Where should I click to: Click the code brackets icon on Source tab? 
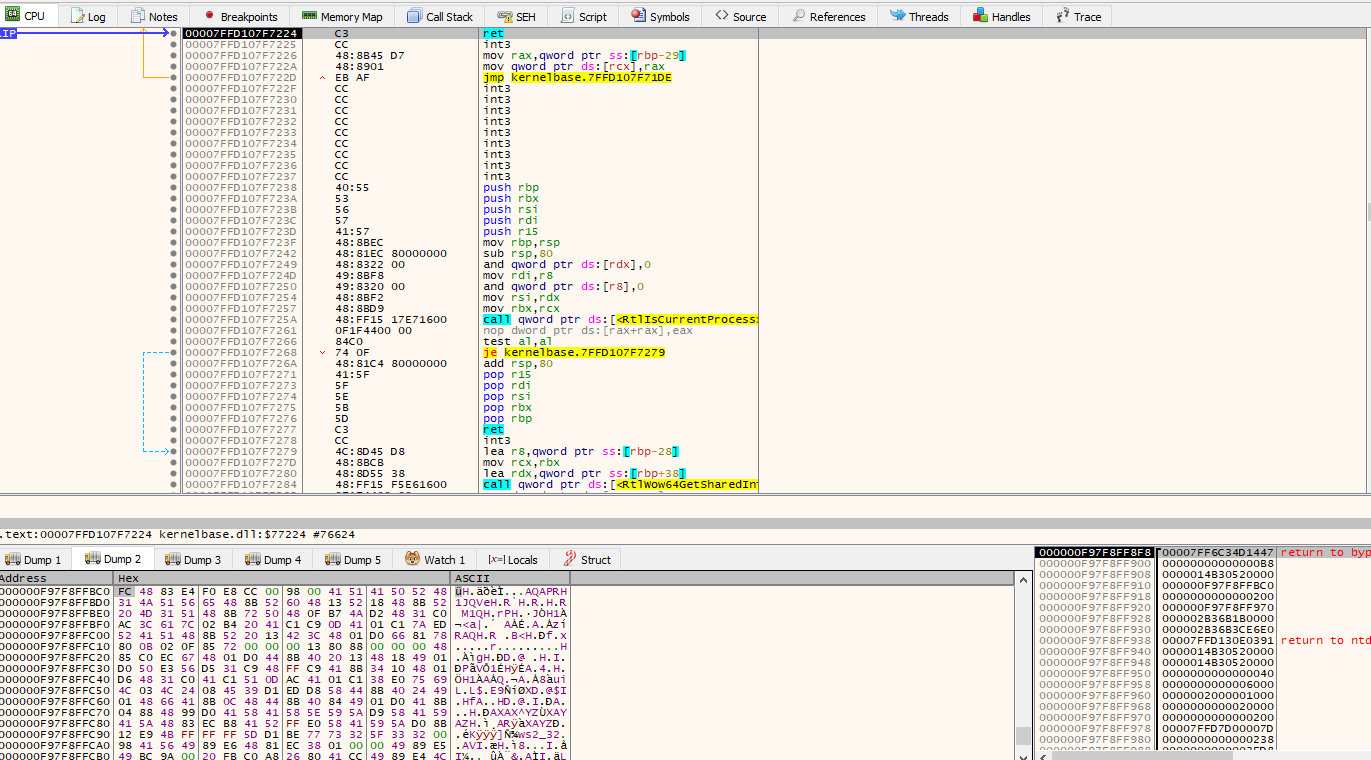[721, 16]
